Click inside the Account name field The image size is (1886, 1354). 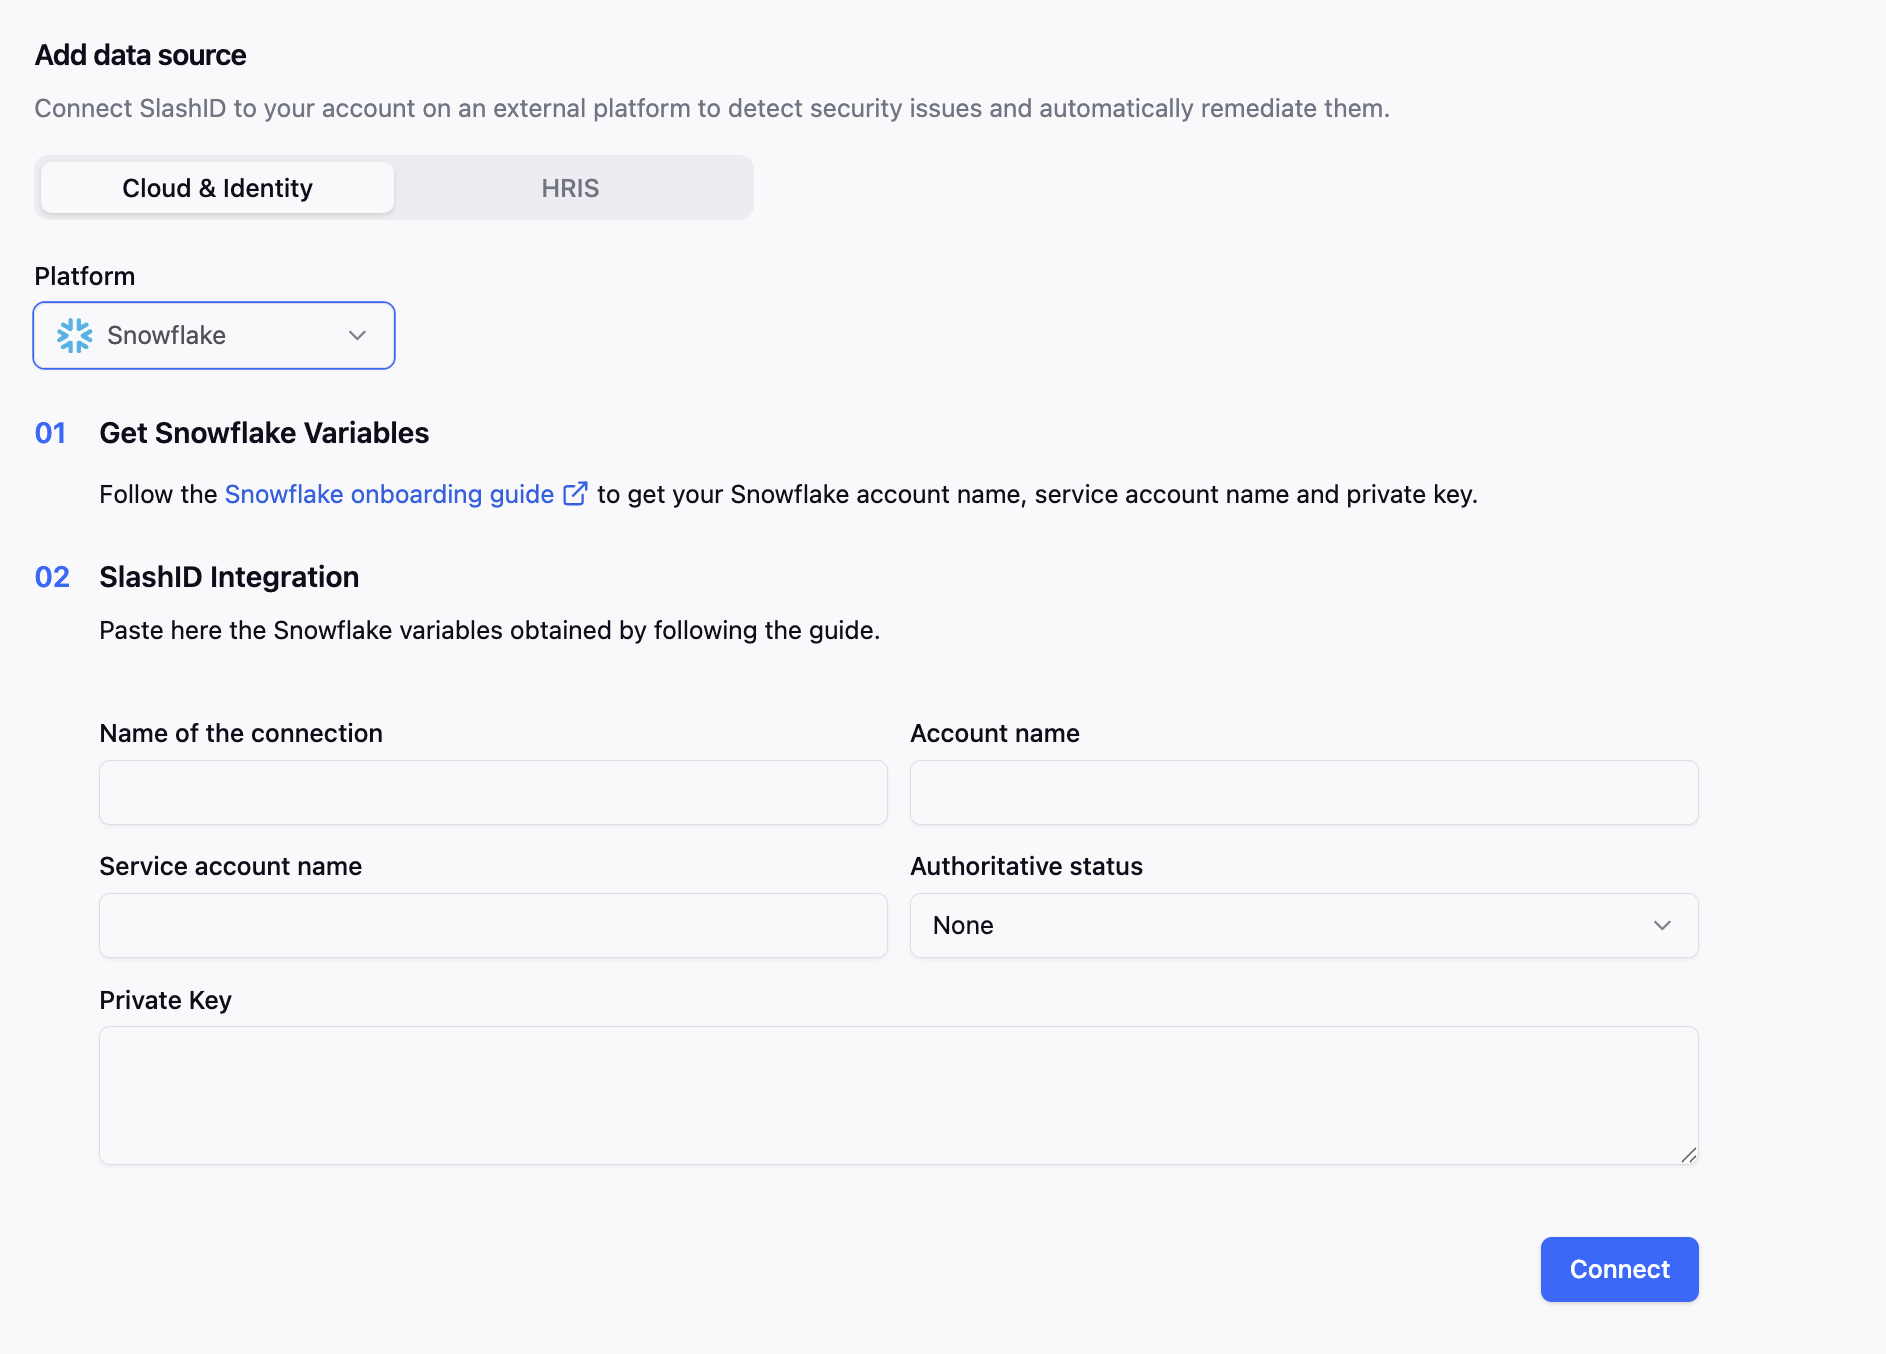point(1303,792)
